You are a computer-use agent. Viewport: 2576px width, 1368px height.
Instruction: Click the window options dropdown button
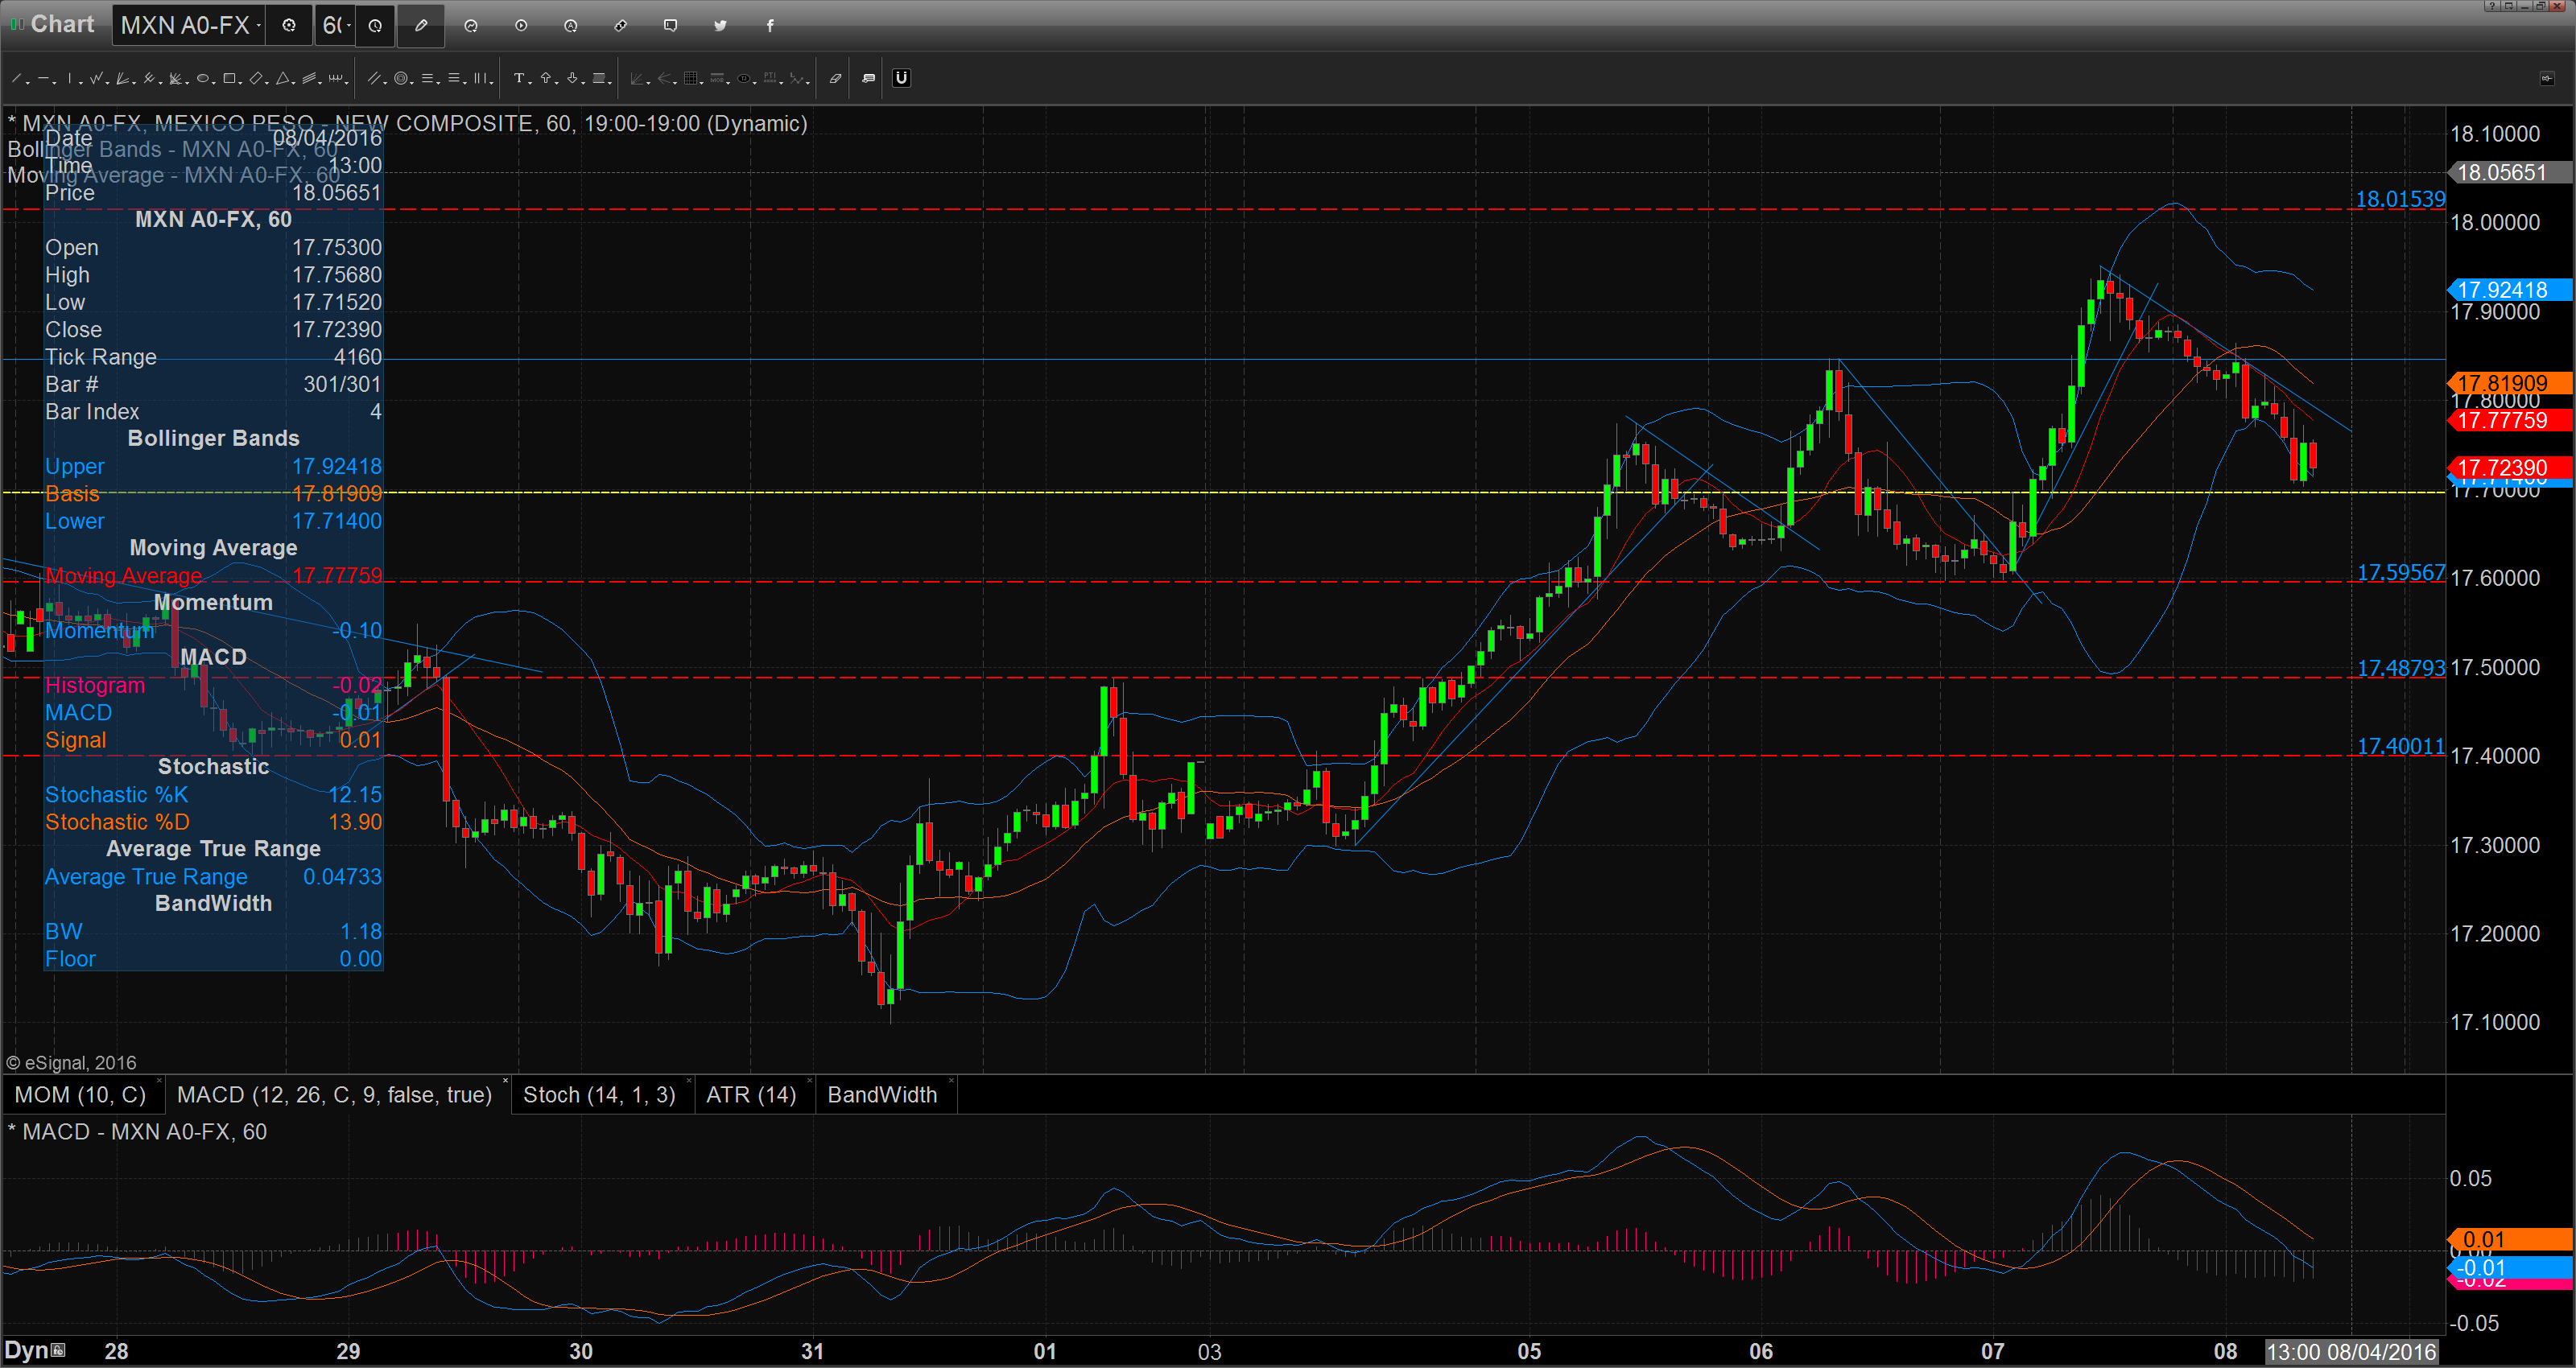pos(2509,6)
